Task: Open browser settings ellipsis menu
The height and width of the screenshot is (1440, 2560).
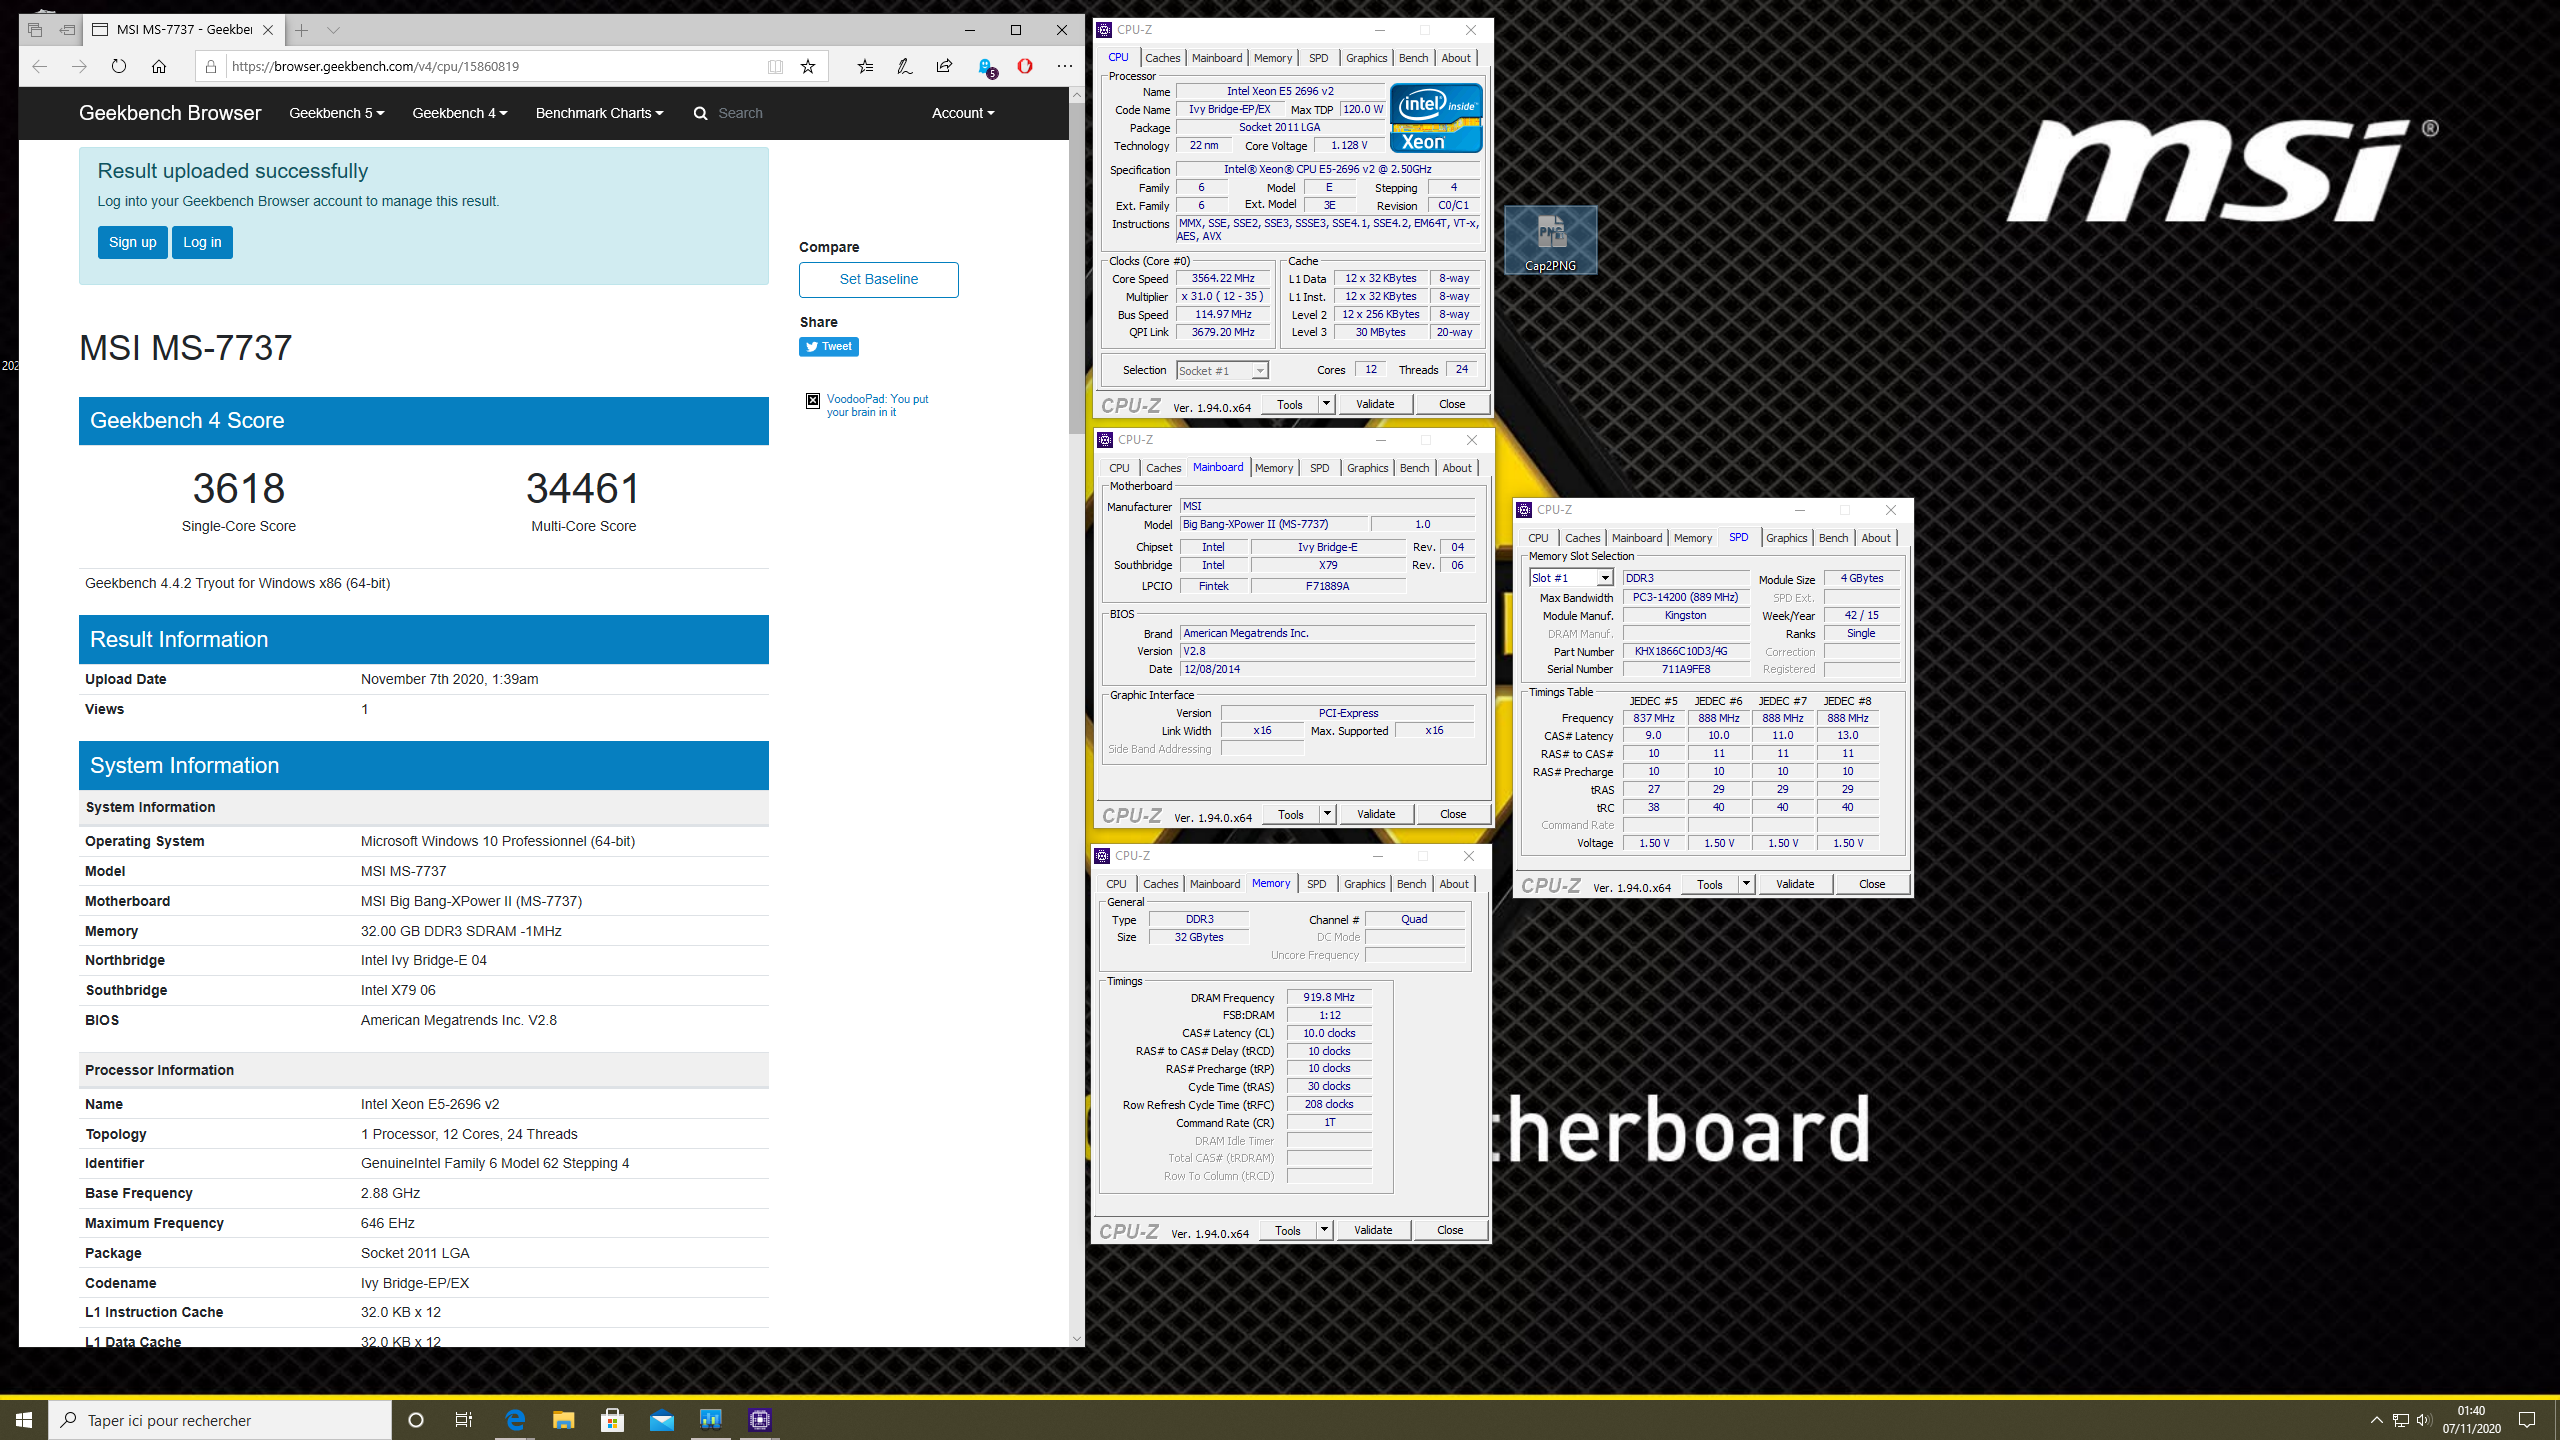Action: (1064, 66)
